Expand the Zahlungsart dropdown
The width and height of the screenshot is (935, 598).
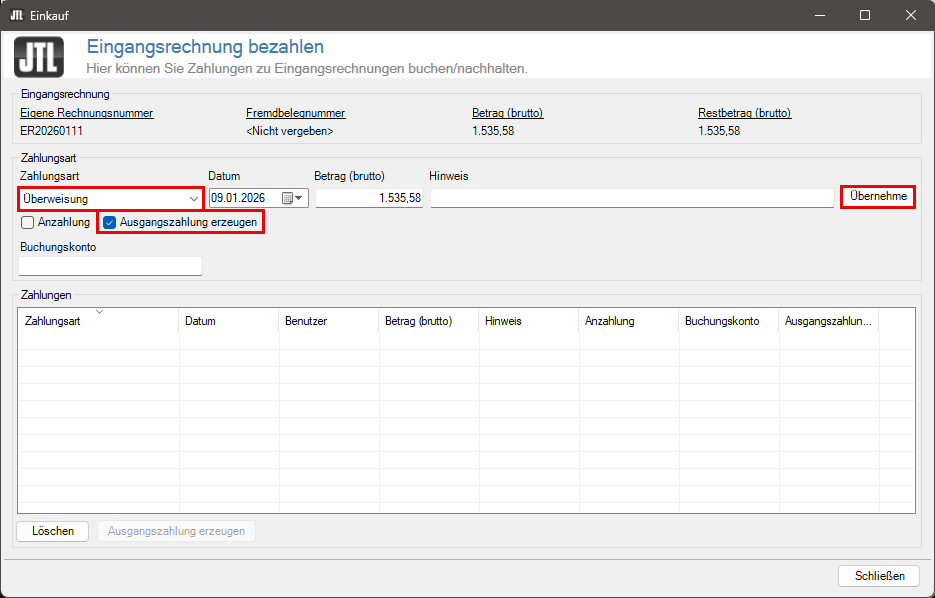194,198
